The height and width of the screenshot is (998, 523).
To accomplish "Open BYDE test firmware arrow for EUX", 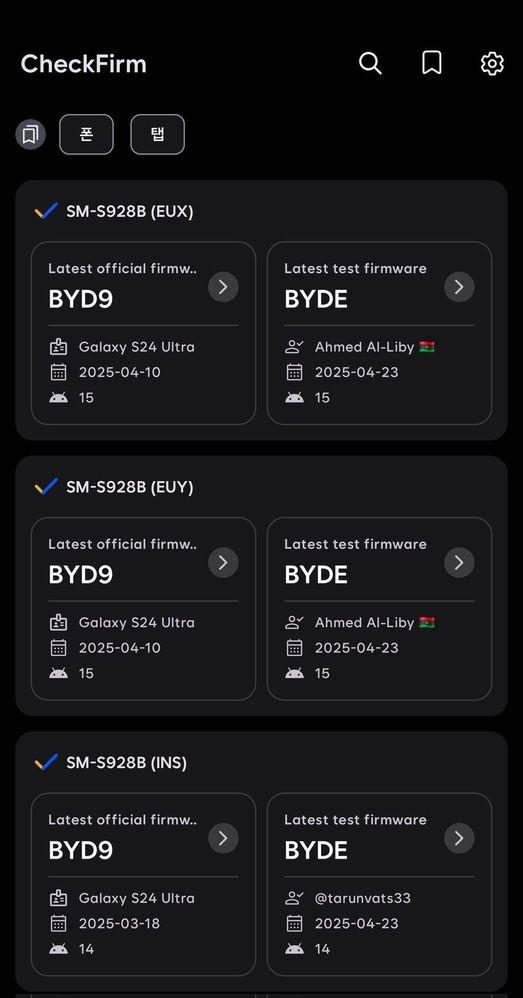I will 459,287.
